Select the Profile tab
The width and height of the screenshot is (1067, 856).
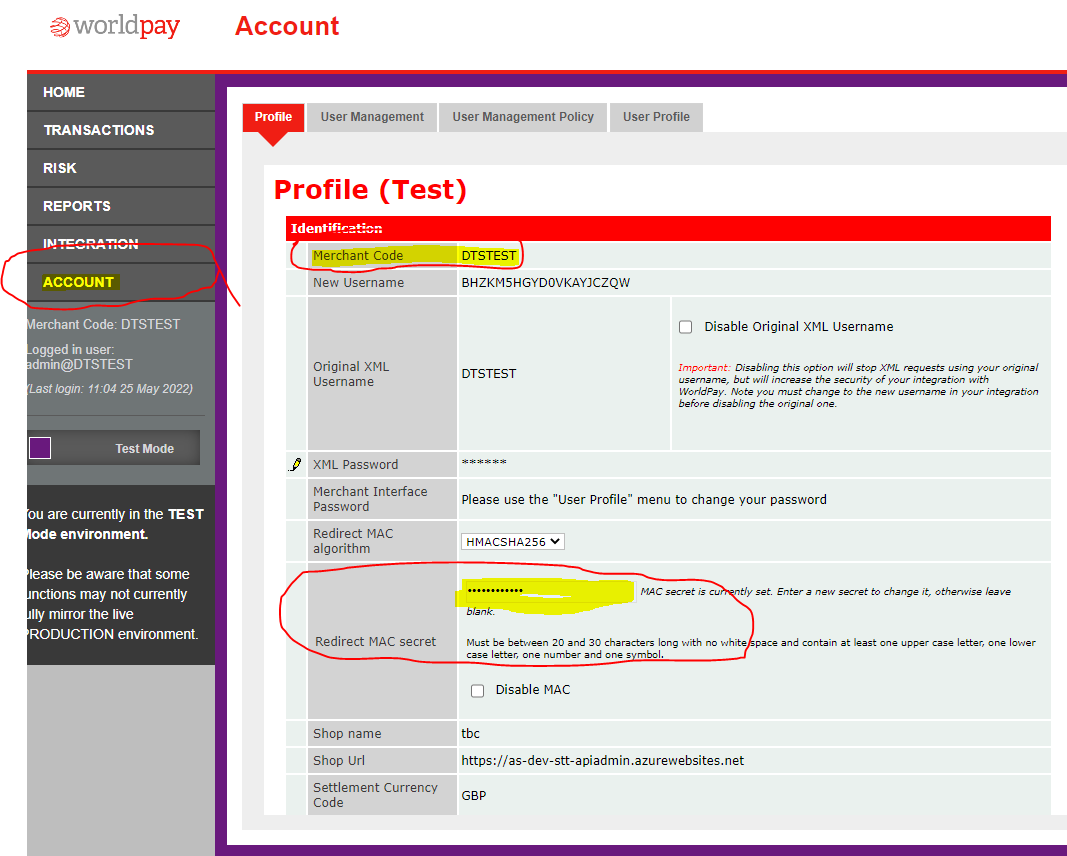point(274,117)
